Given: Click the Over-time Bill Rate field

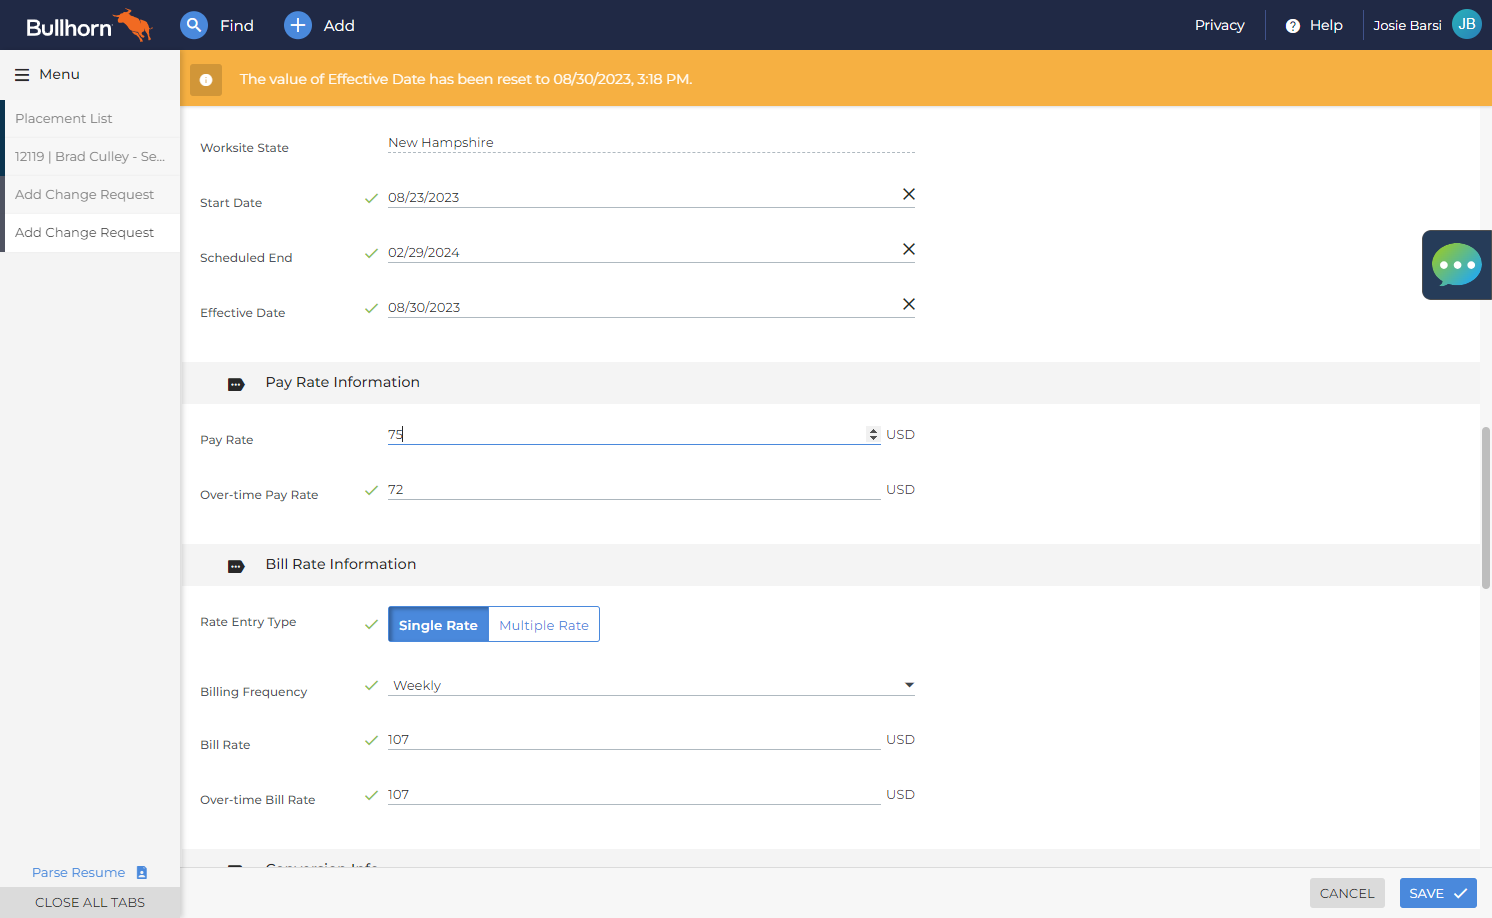Looking at the screenshot, I should pos(634,794).
